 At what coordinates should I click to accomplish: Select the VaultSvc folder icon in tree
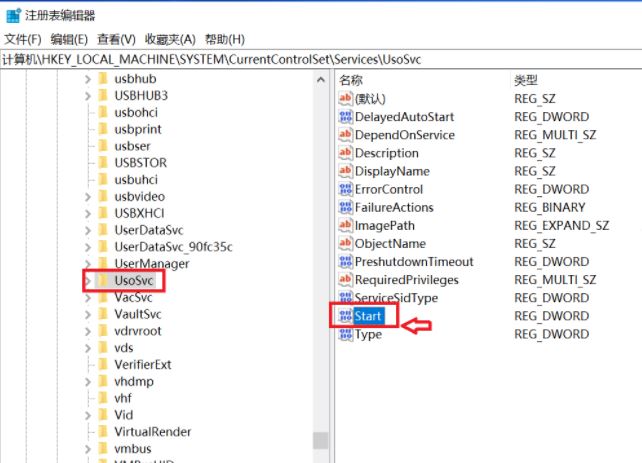pyautogui.click(x=103, y=314)
